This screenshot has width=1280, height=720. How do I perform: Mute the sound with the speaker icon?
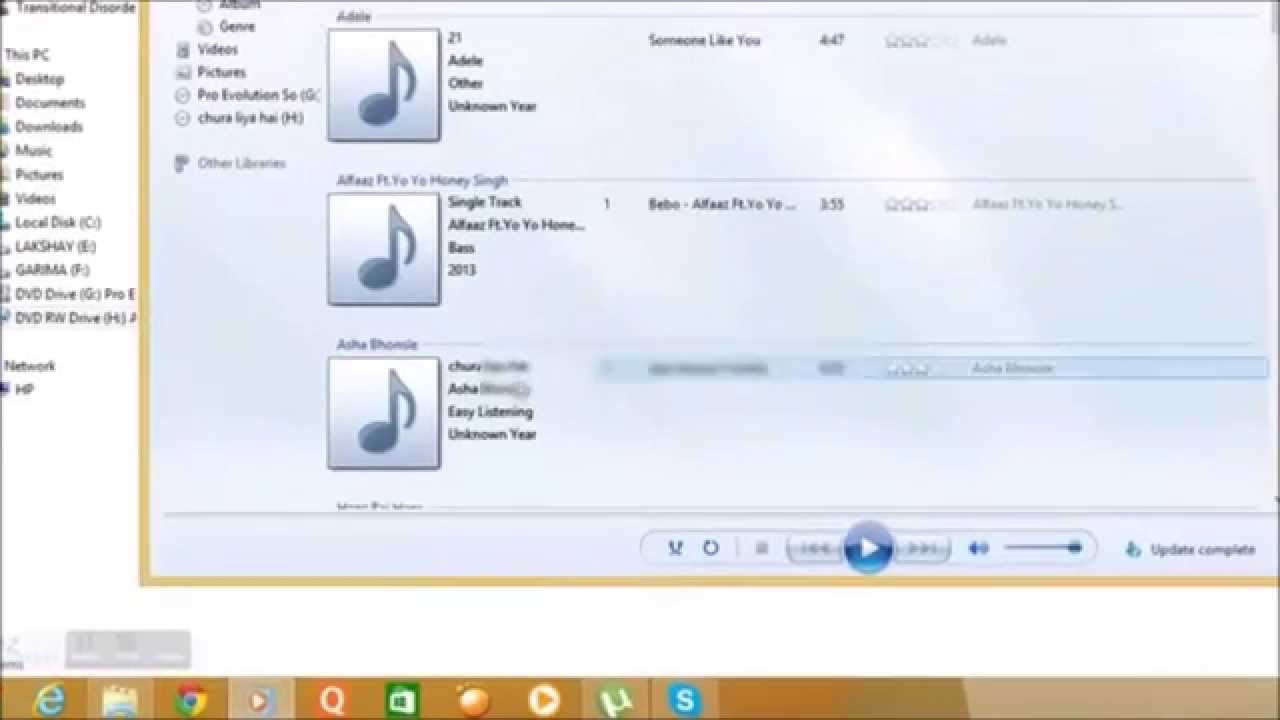tap(979, 548)
